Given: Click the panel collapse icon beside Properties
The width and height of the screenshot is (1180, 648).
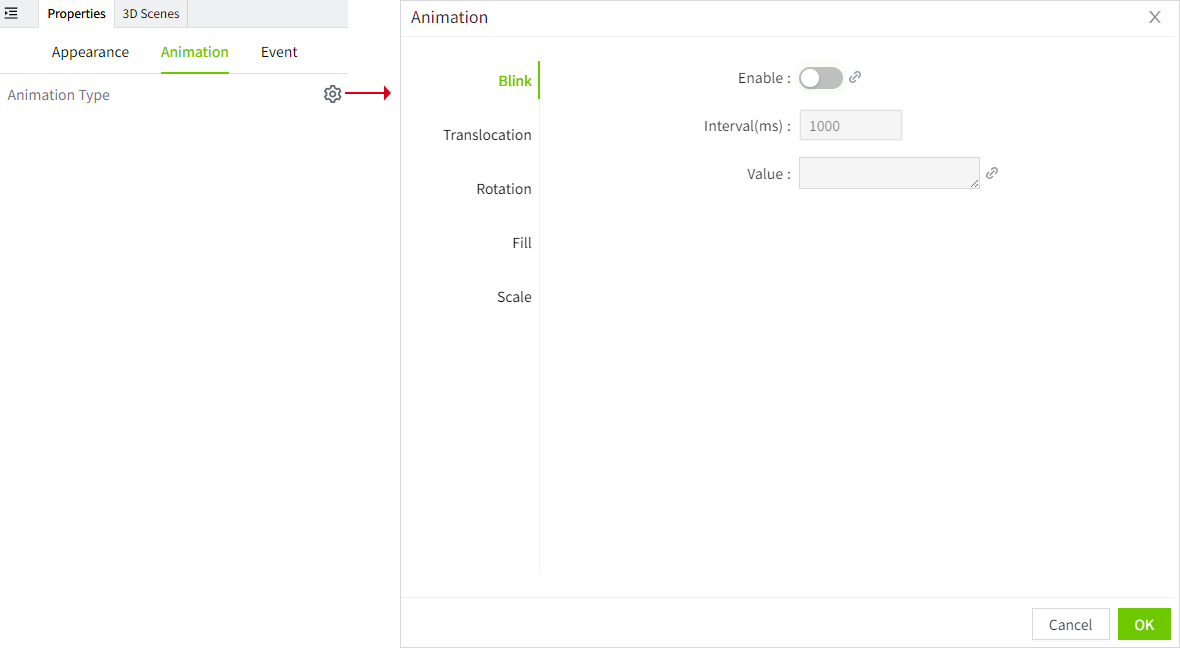Looking at the screenshot, I should tap(12, 13).
